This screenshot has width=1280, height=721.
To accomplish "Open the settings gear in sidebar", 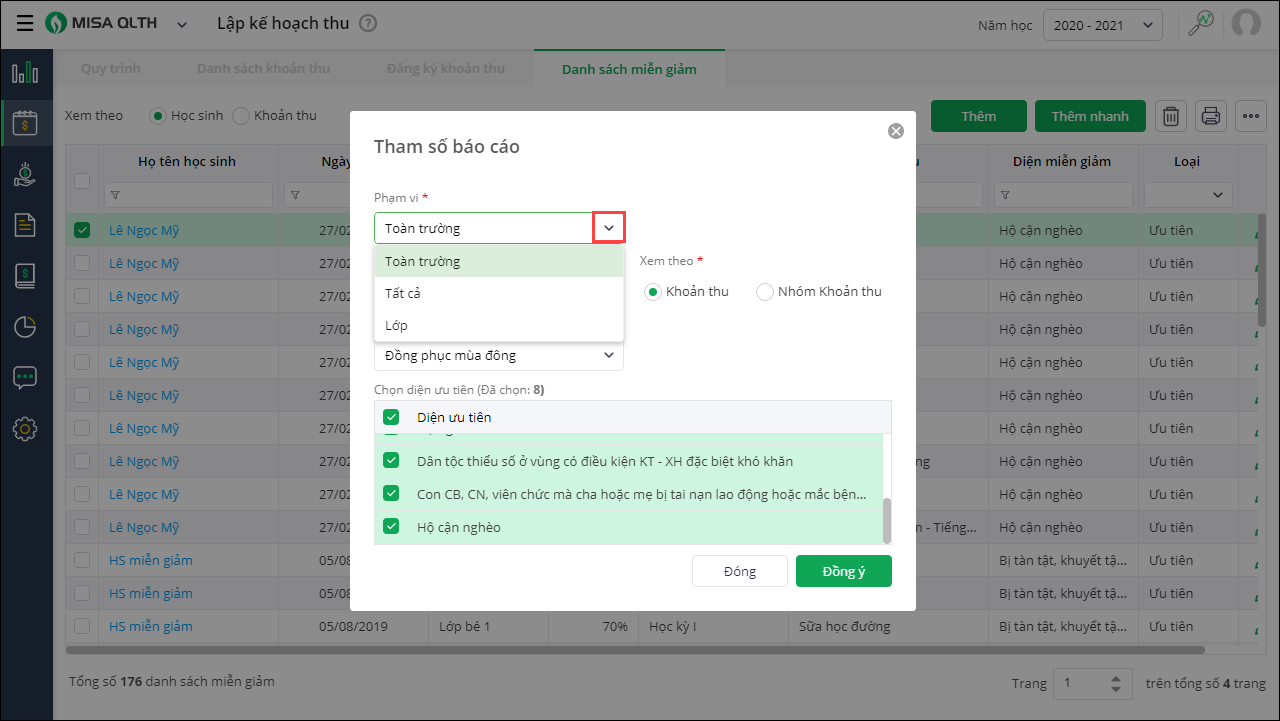I will (x=25, y=429).
